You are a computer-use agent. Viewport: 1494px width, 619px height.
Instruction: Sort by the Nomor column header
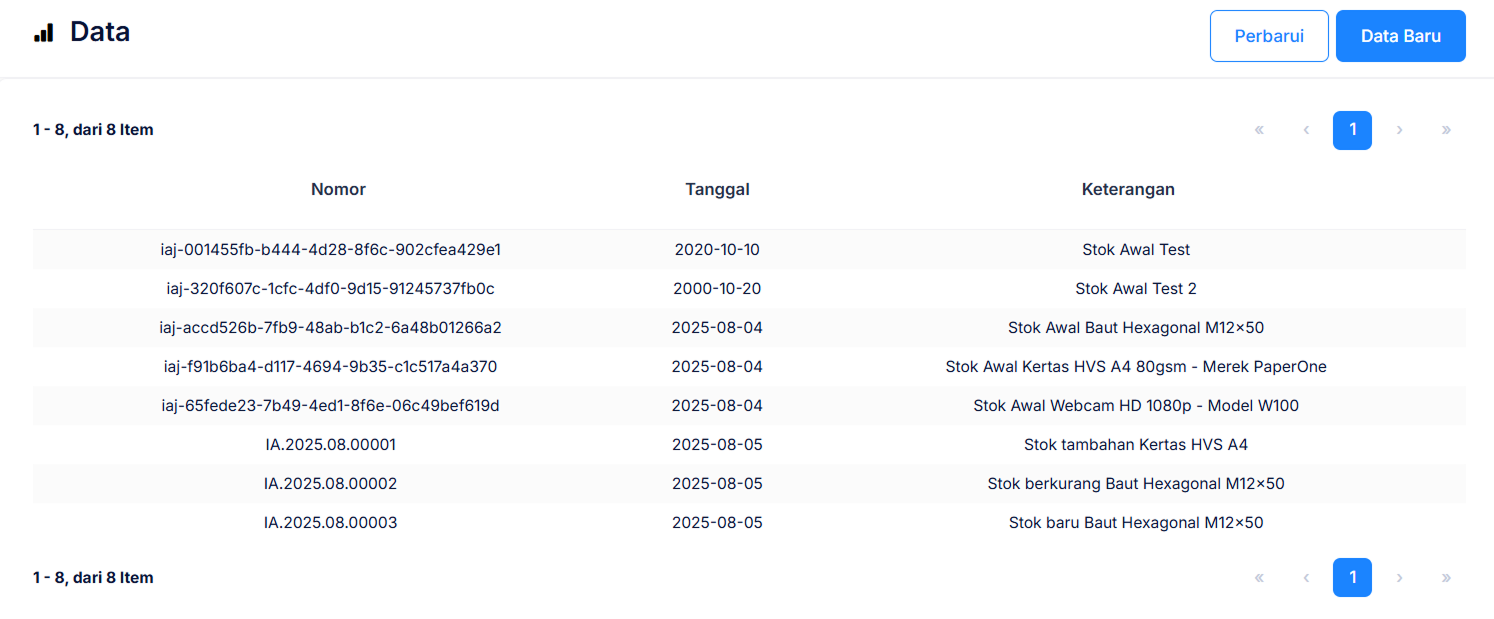click(x=338, y=189)
